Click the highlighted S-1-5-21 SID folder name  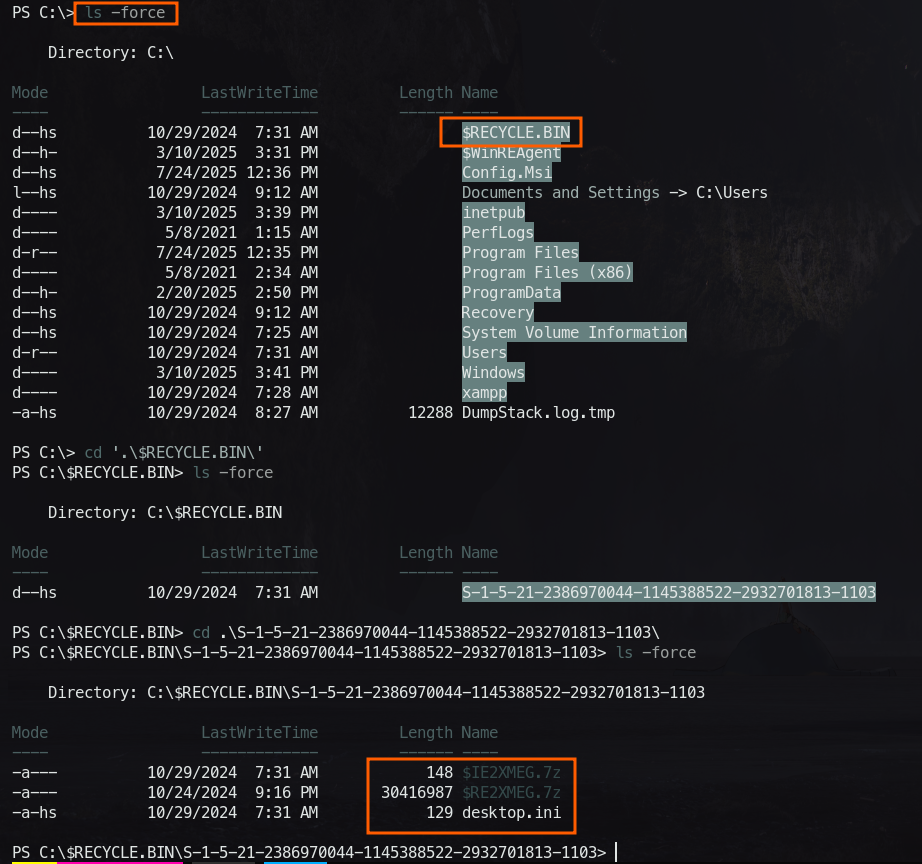point(668,592)
